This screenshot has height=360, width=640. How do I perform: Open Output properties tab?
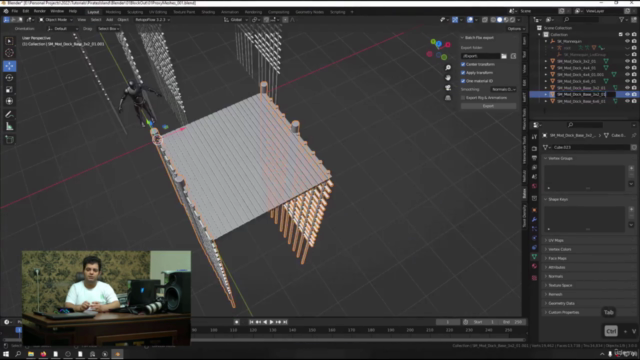(x=534, y=158)
